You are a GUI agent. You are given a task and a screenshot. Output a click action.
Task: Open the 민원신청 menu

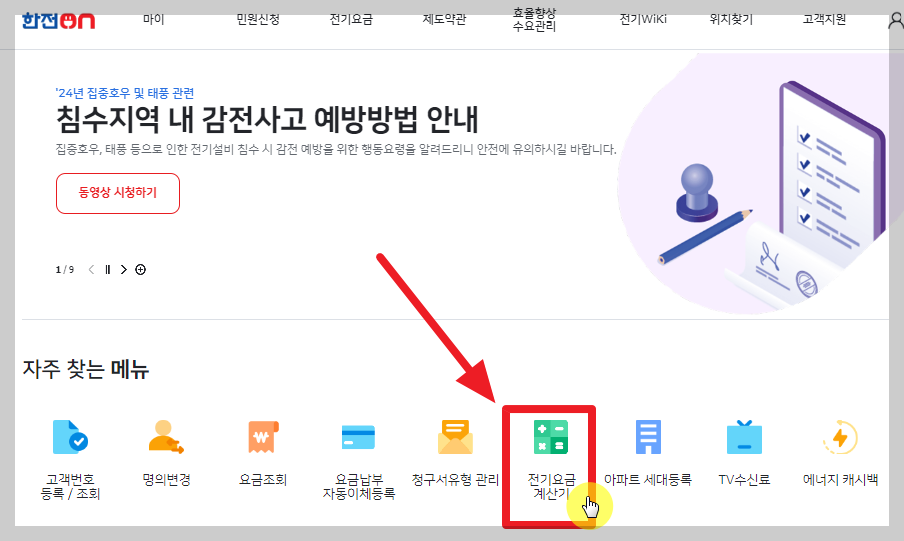coord(258,20)
